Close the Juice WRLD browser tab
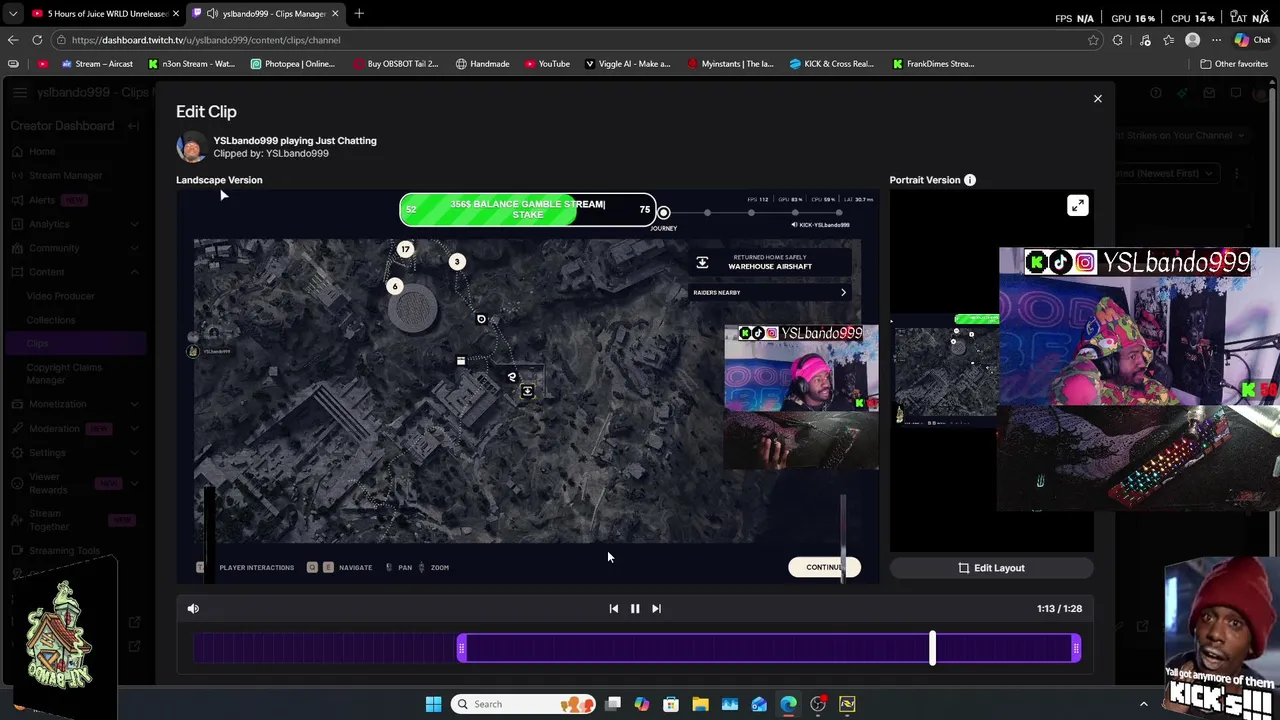 pyautogui.click(x=176, y=14)
